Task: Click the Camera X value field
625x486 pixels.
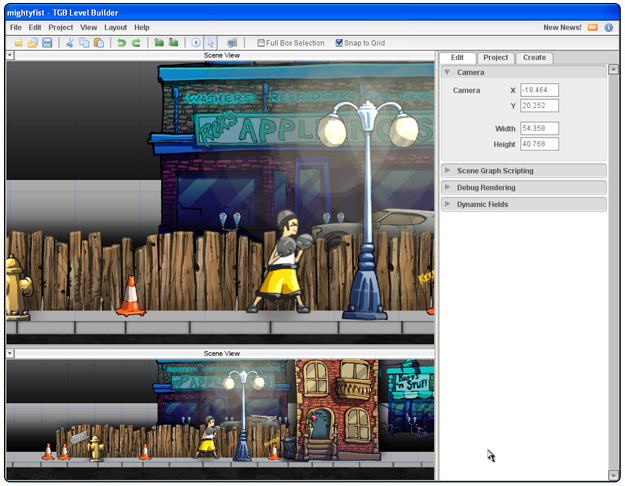Action: click(539, 90)
